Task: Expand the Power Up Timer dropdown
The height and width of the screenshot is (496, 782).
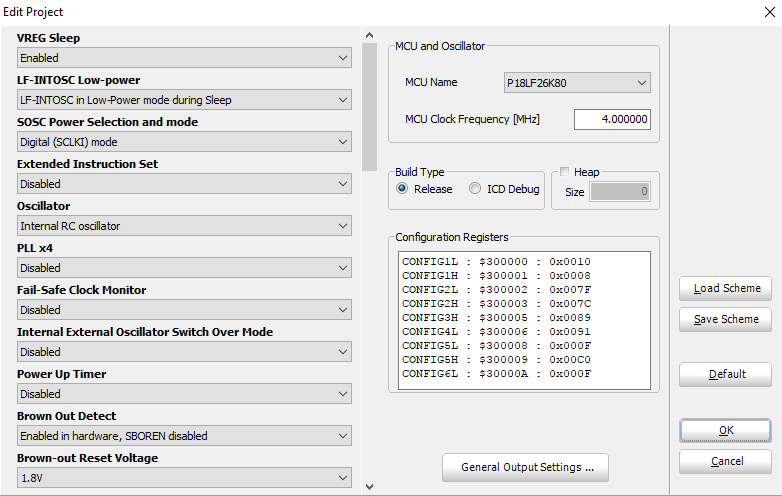Action: pos(184,394)
